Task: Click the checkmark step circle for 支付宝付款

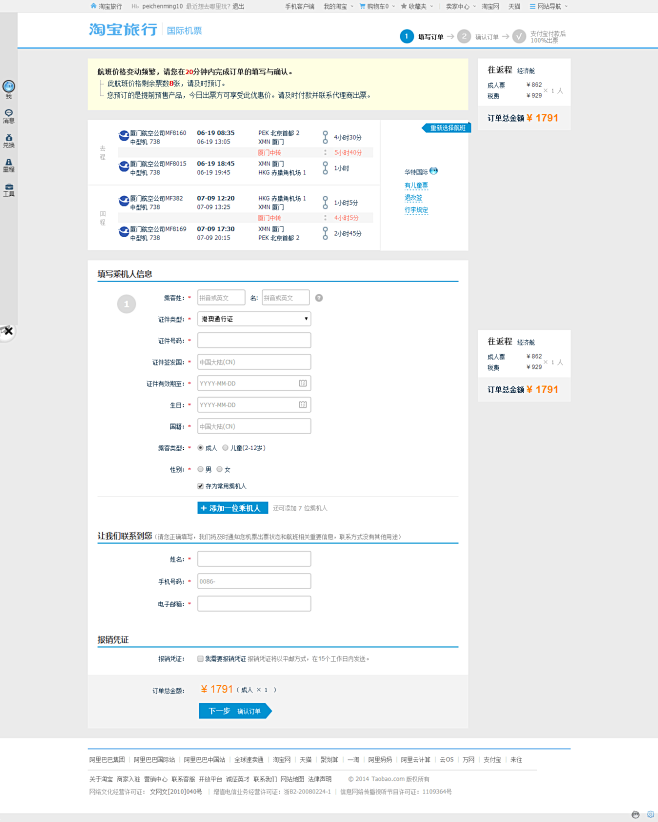Action: 519,36
